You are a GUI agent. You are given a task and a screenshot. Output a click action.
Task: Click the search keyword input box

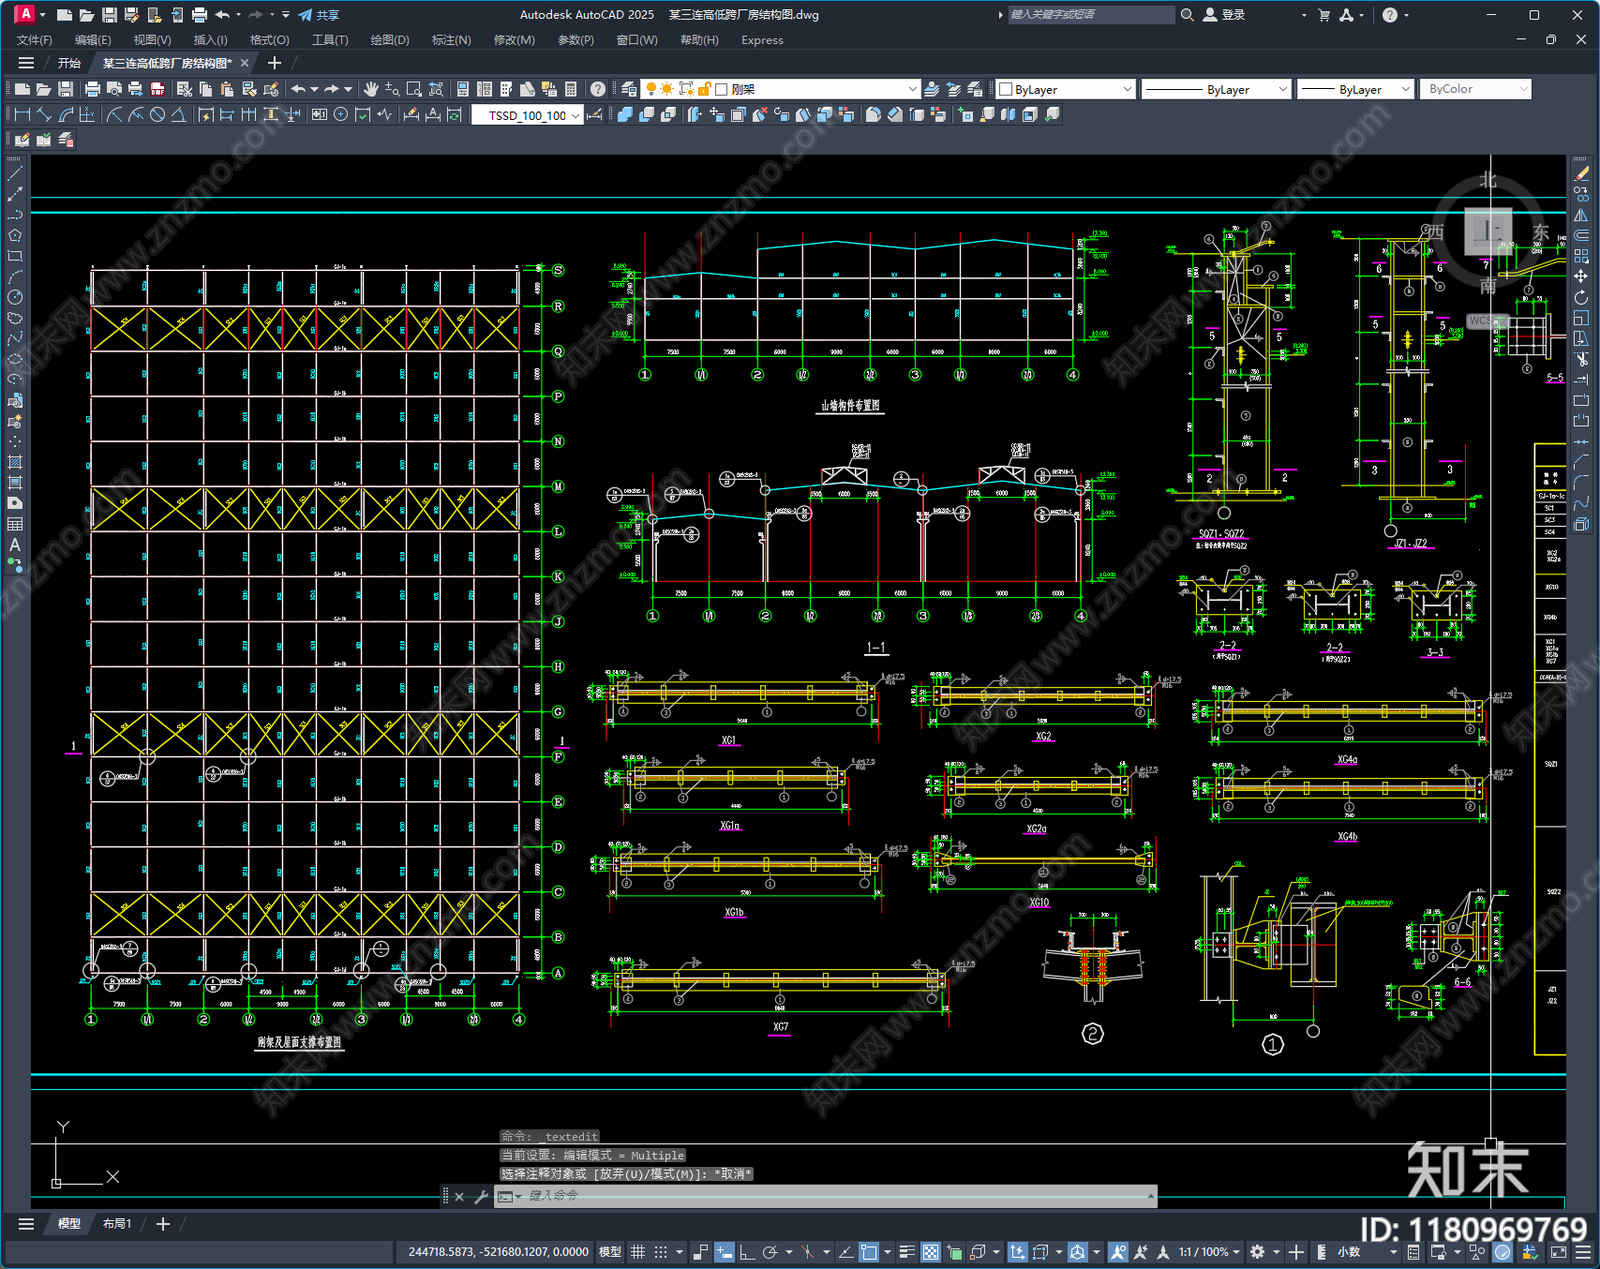[x=1090, y=15]
